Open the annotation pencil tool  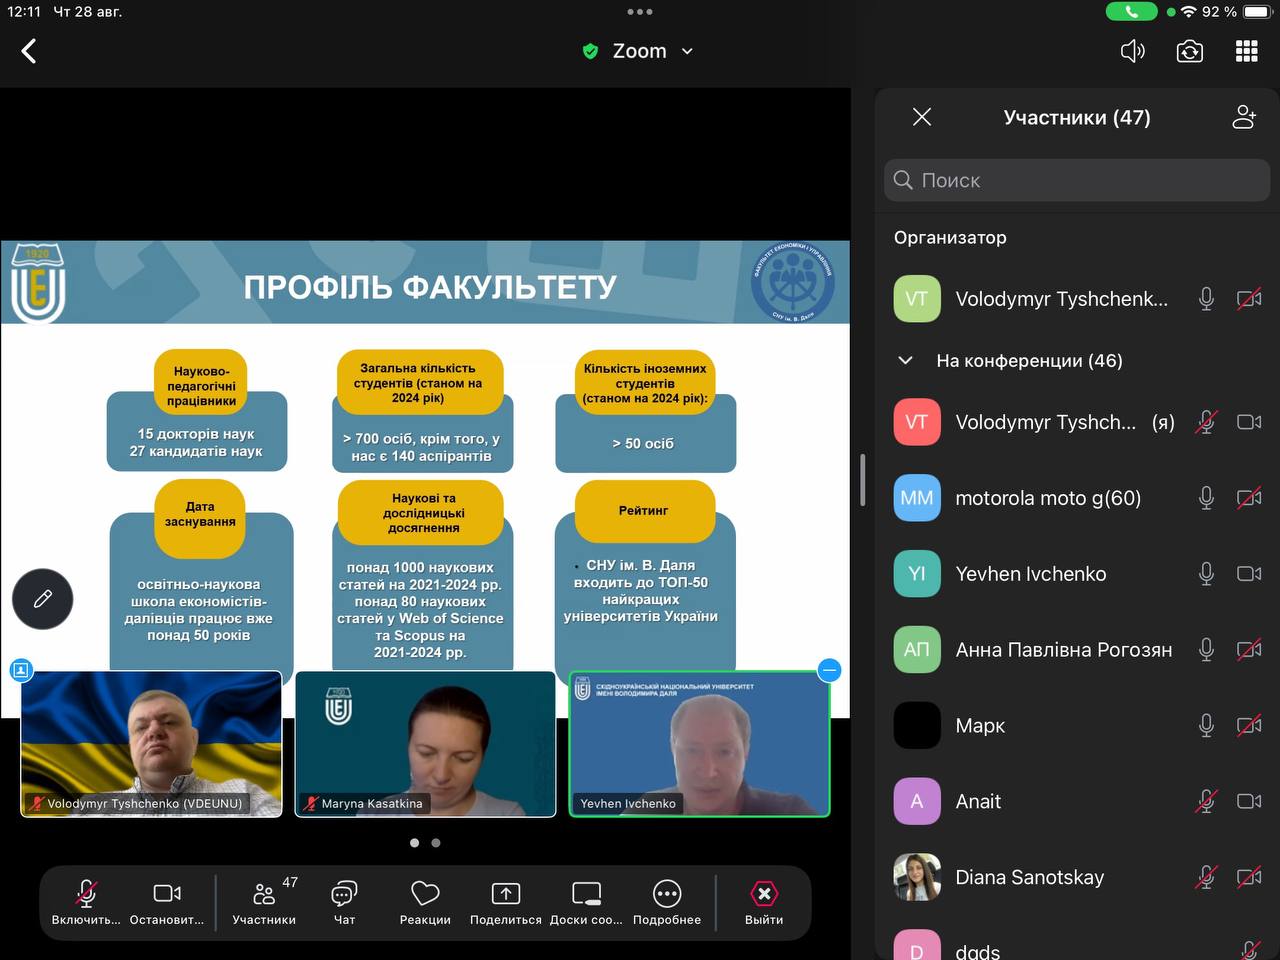point(42,599)
